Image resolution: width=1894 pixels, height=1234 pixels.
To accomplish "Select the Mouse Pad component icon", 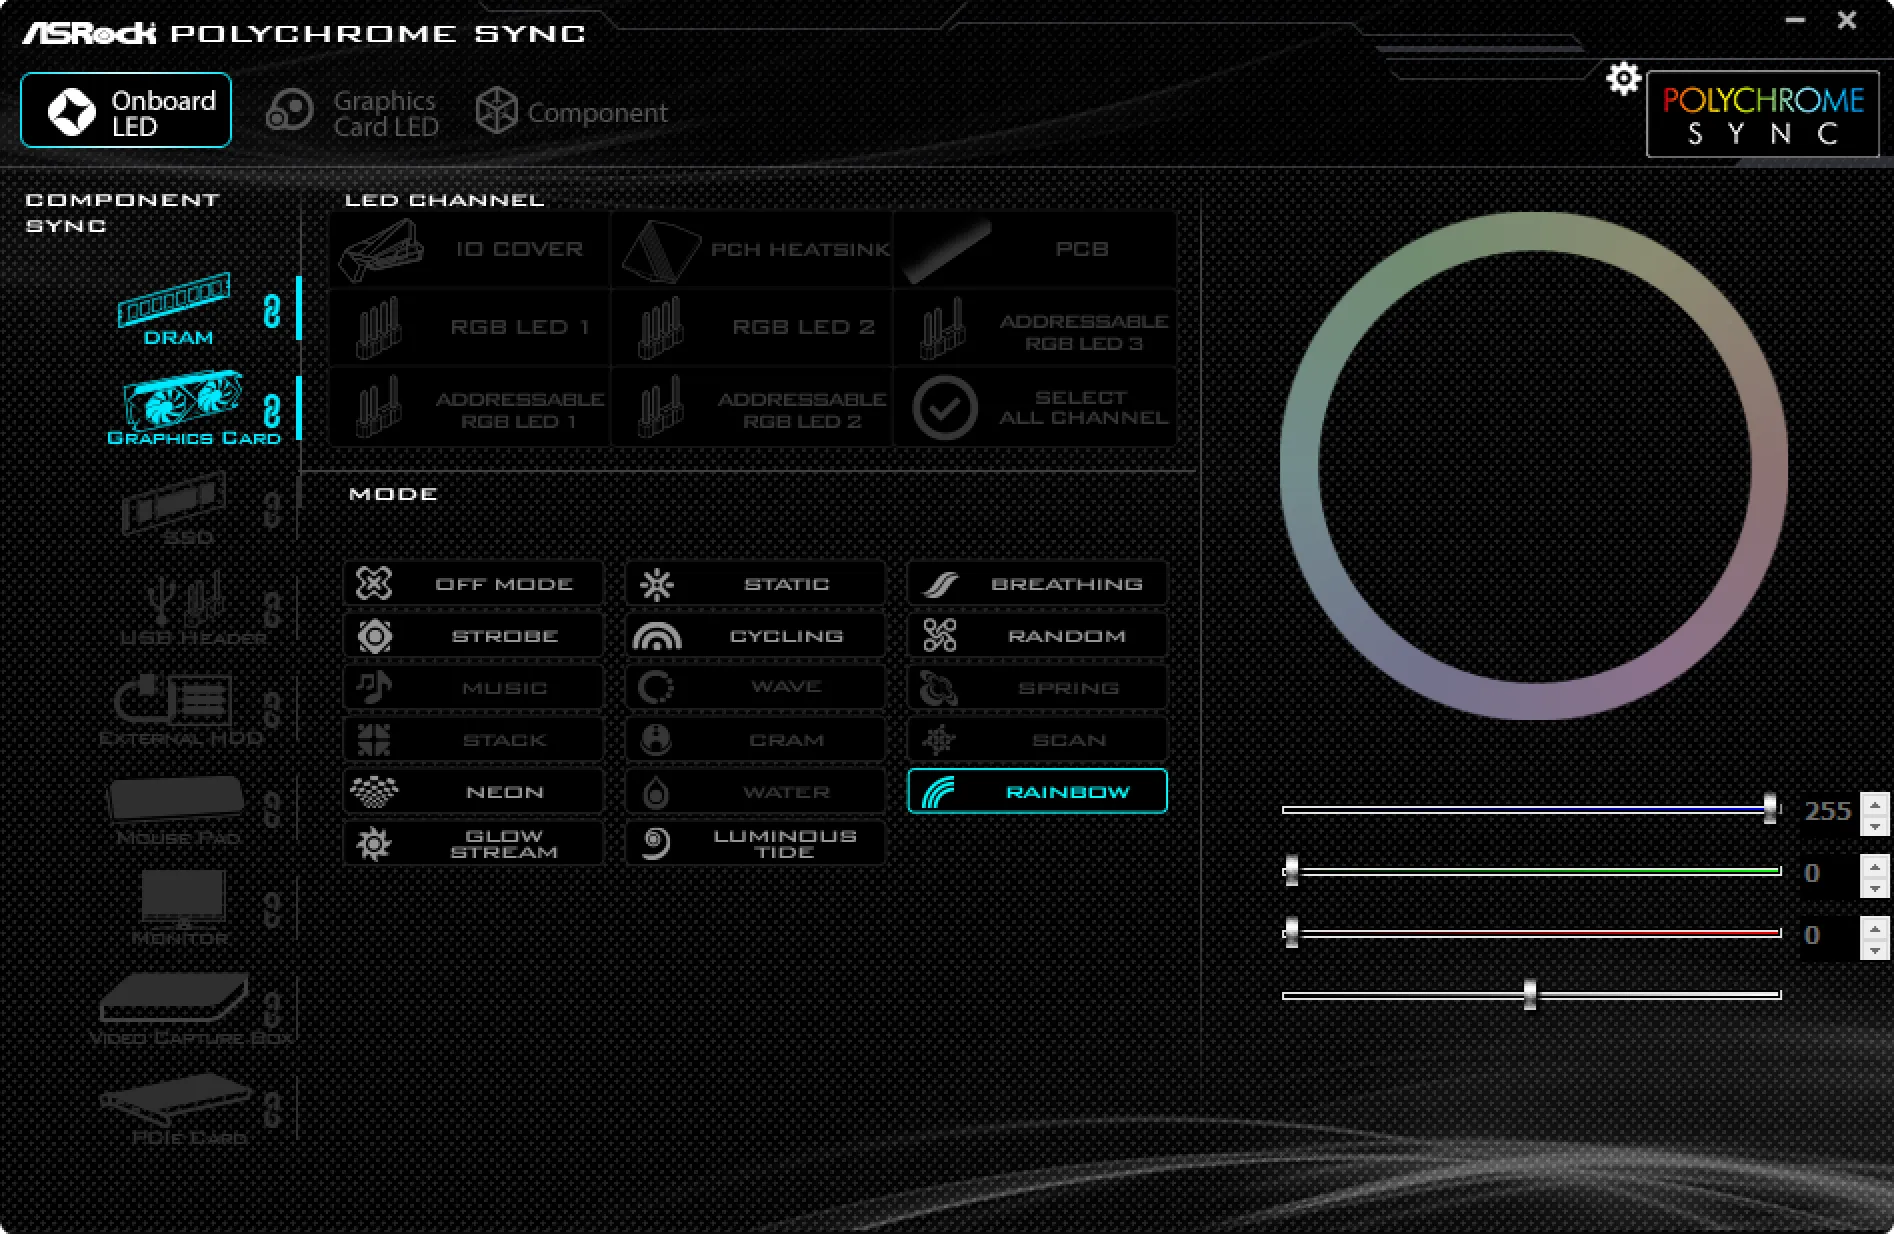I will 176,800.
